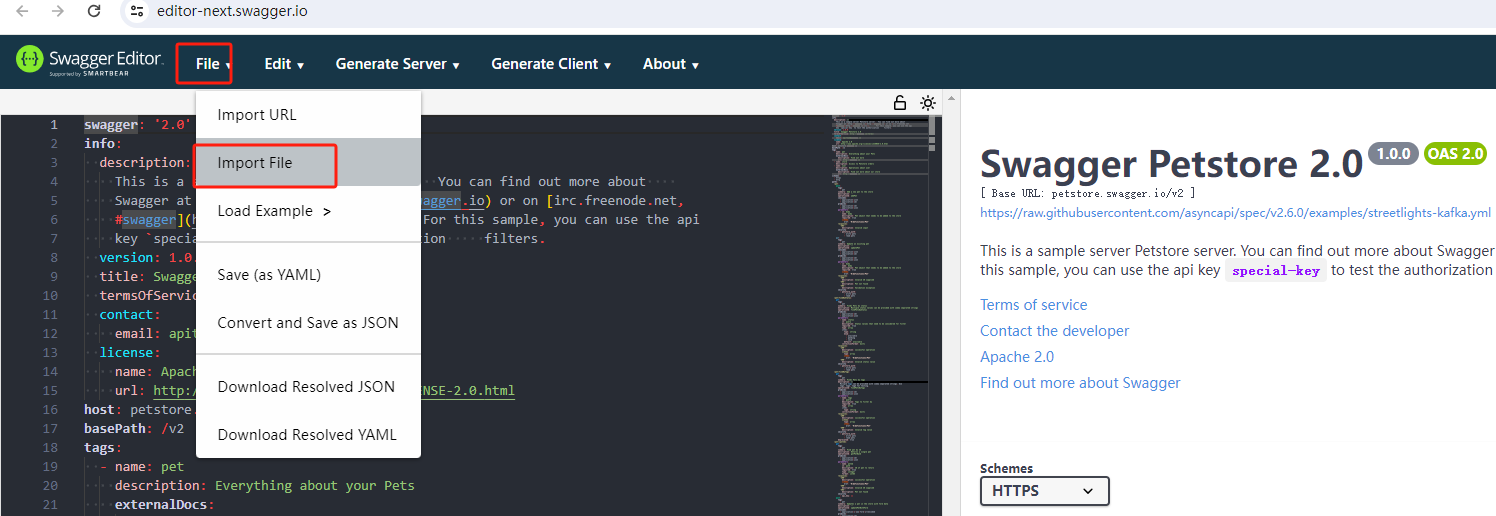1496x516 pixels.
Task: Reload the page with refresh icon
Action: point(94,11)
